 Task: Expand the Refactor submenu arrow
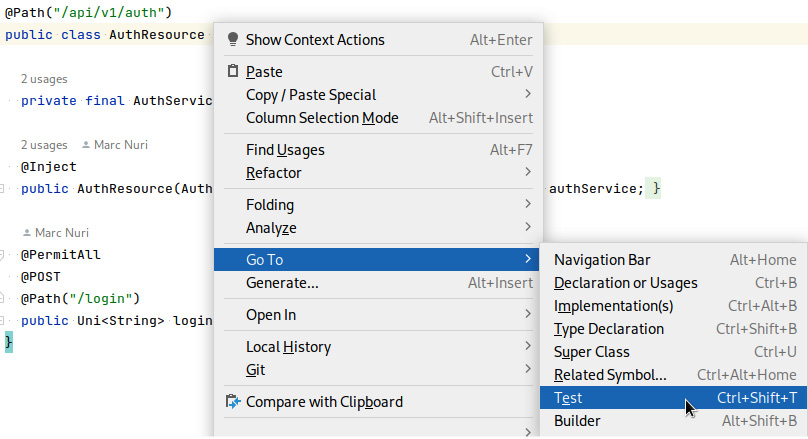click(528, 172)
